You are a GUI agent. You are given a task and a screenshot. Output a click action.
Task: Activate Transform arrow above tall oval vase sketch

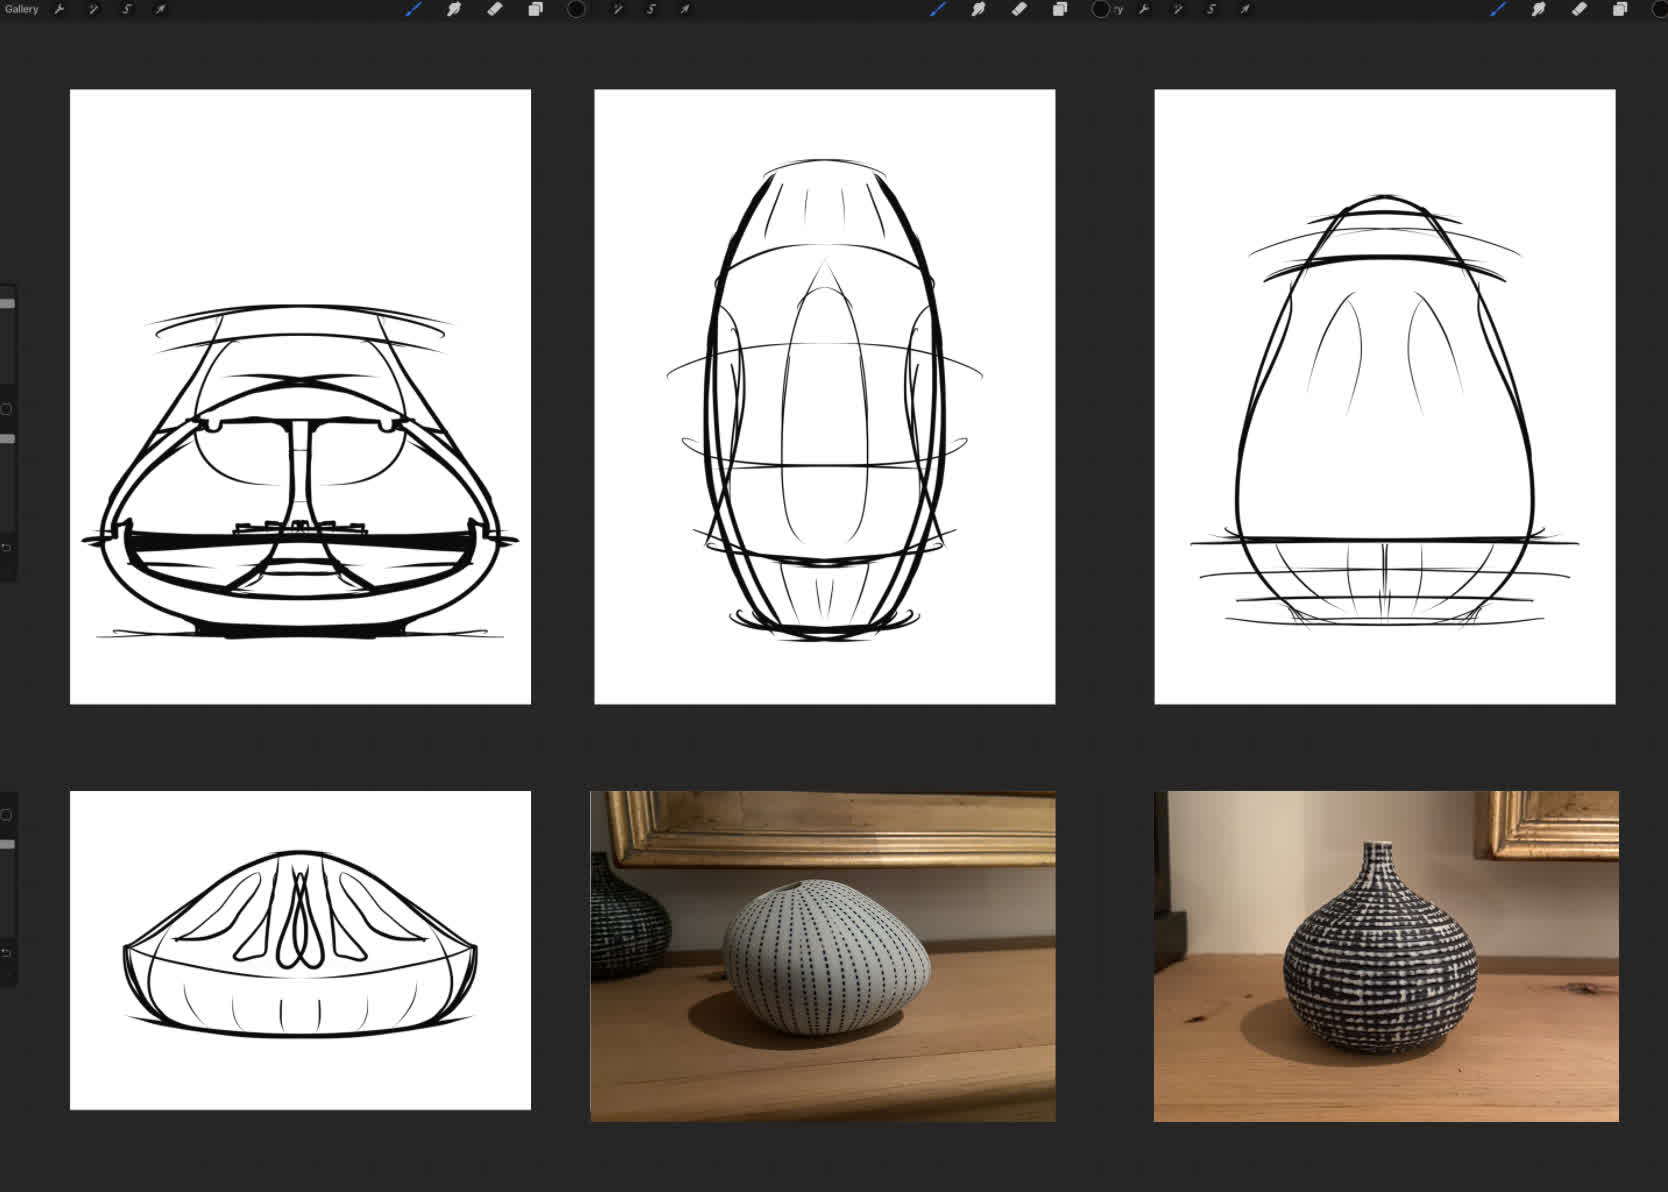[x=685, y=9]
